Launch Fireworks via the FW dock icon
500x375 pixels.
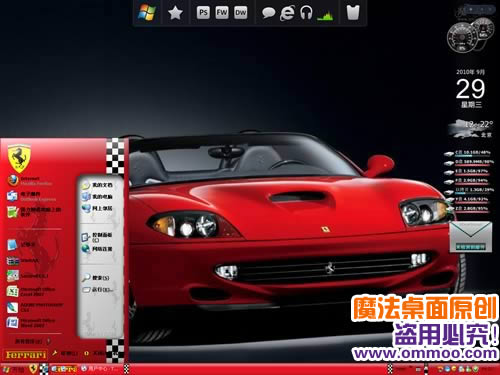click(222, 13)
